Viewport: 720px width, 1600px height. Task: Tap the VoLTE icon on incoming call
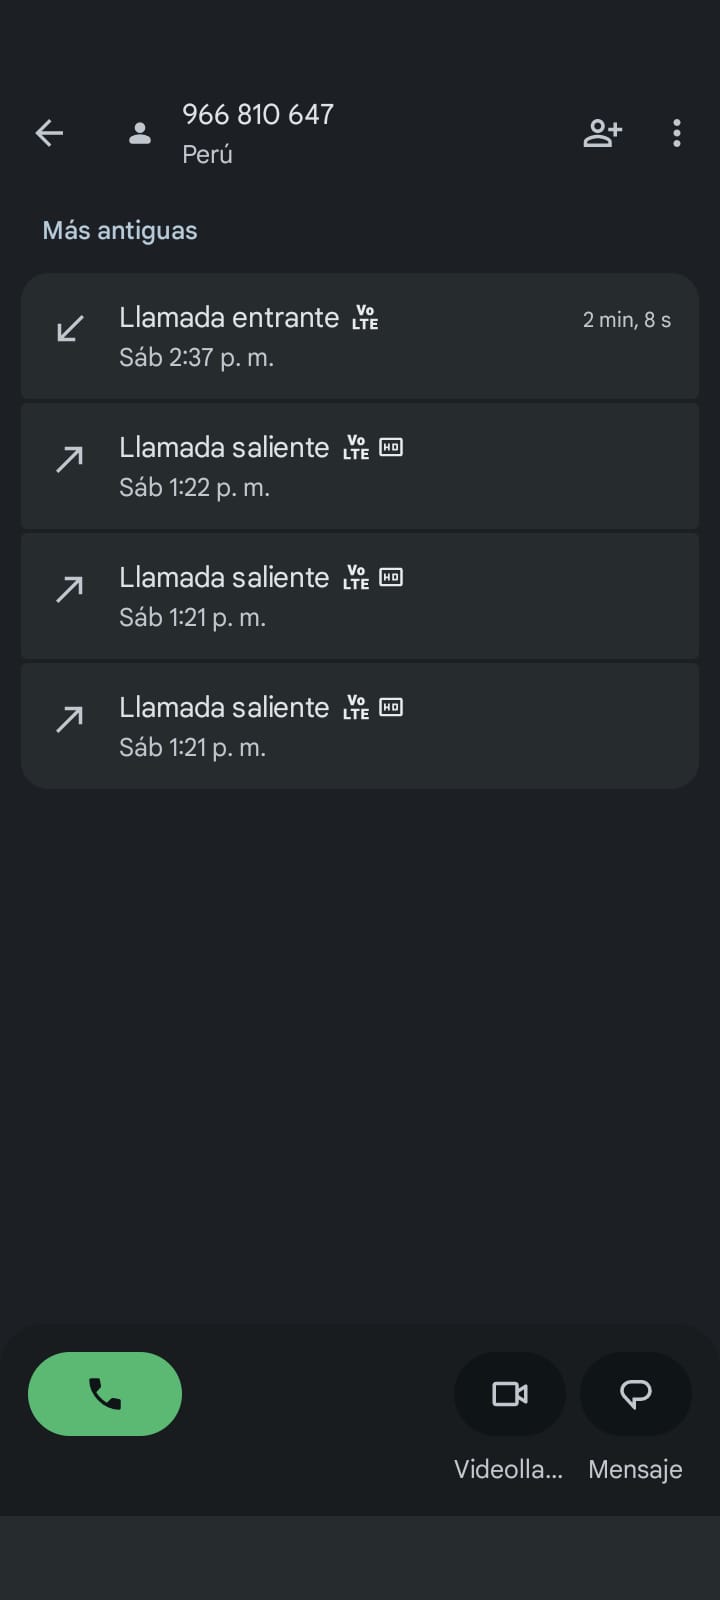tap(365, 318)
